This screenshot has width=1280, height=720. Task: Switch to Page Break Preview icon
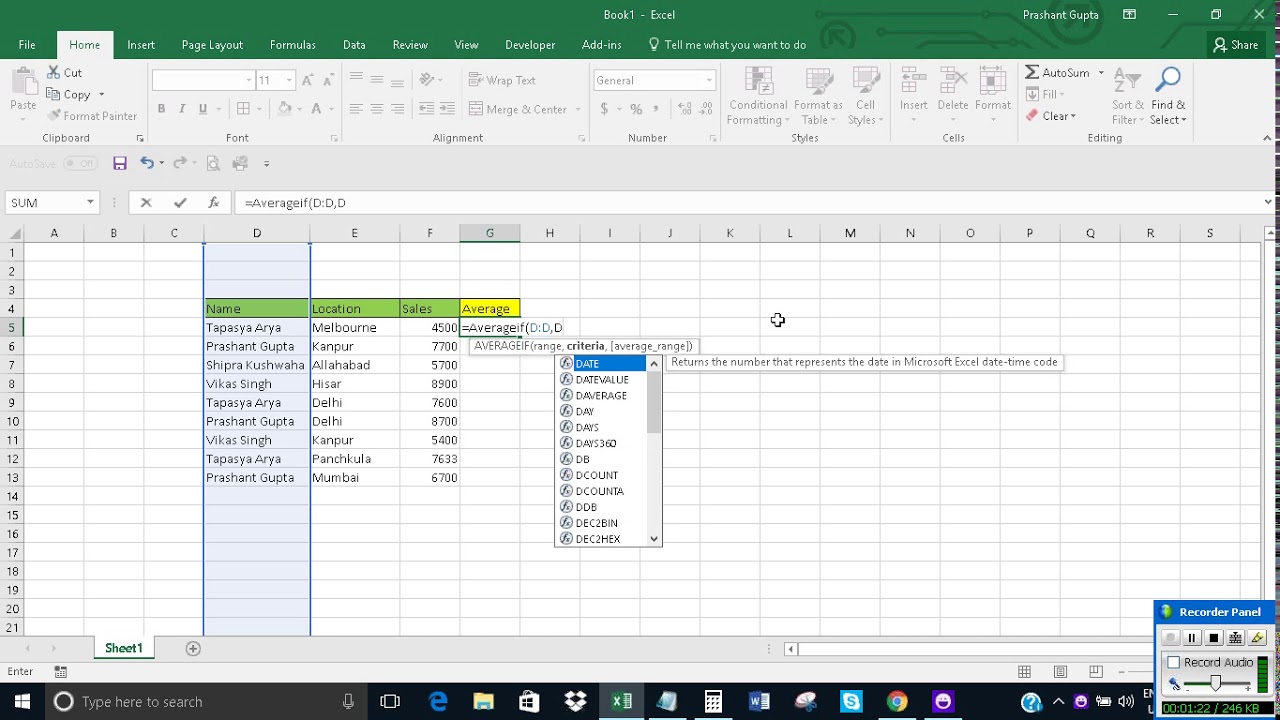tap(1096, 671)
